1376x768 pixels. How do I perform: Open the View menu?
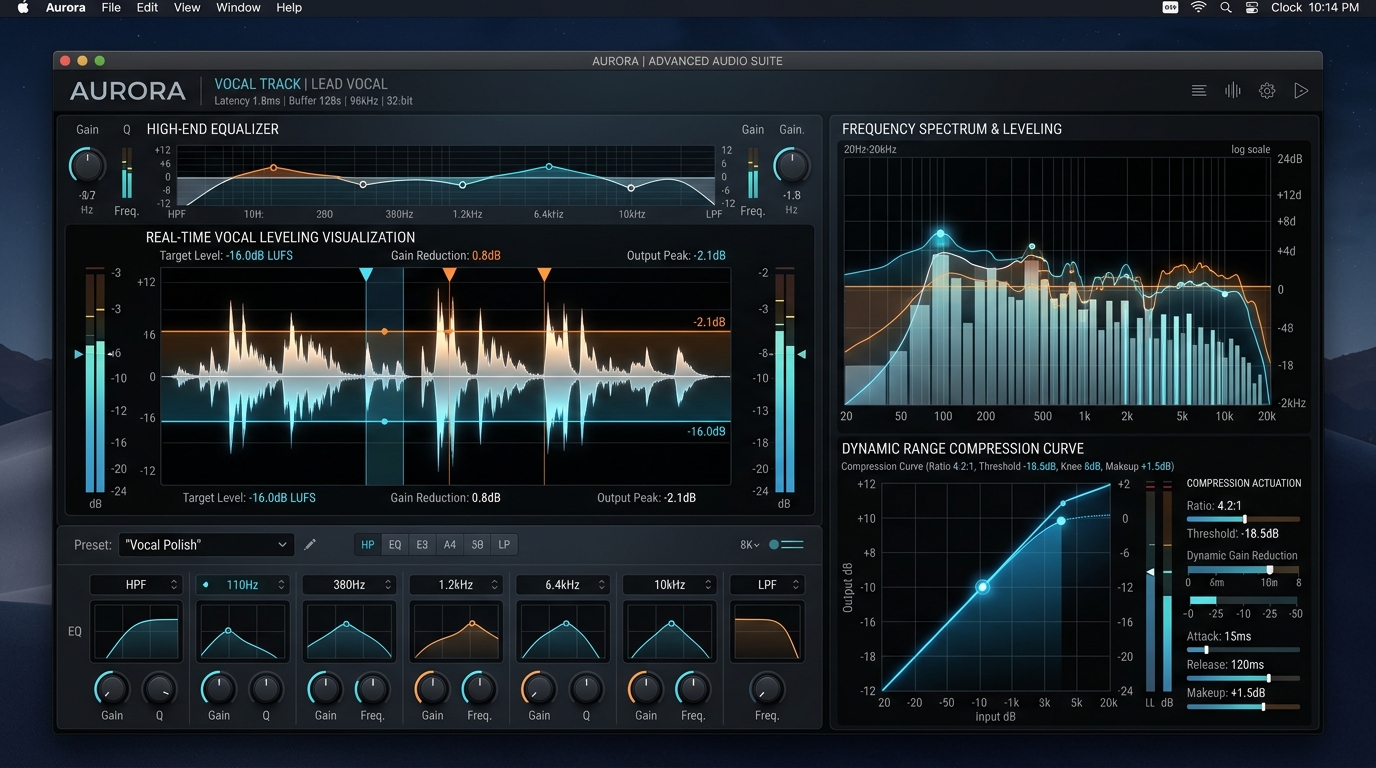coord(187,7)
